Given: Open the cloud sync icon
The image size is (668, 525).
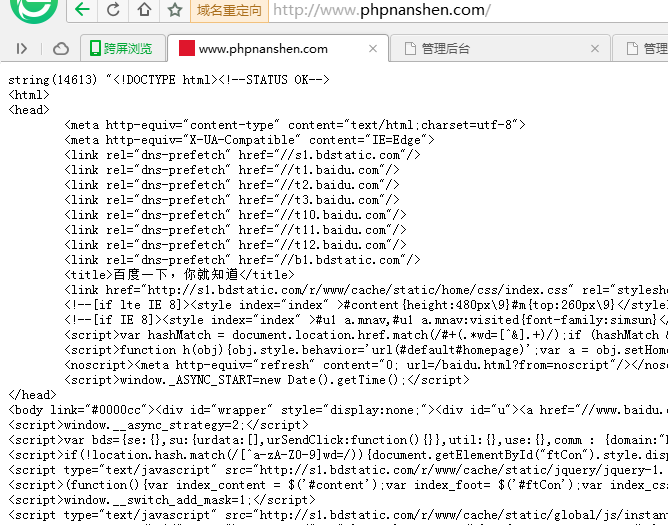Looking at the screenshot, I should (61, 49).
